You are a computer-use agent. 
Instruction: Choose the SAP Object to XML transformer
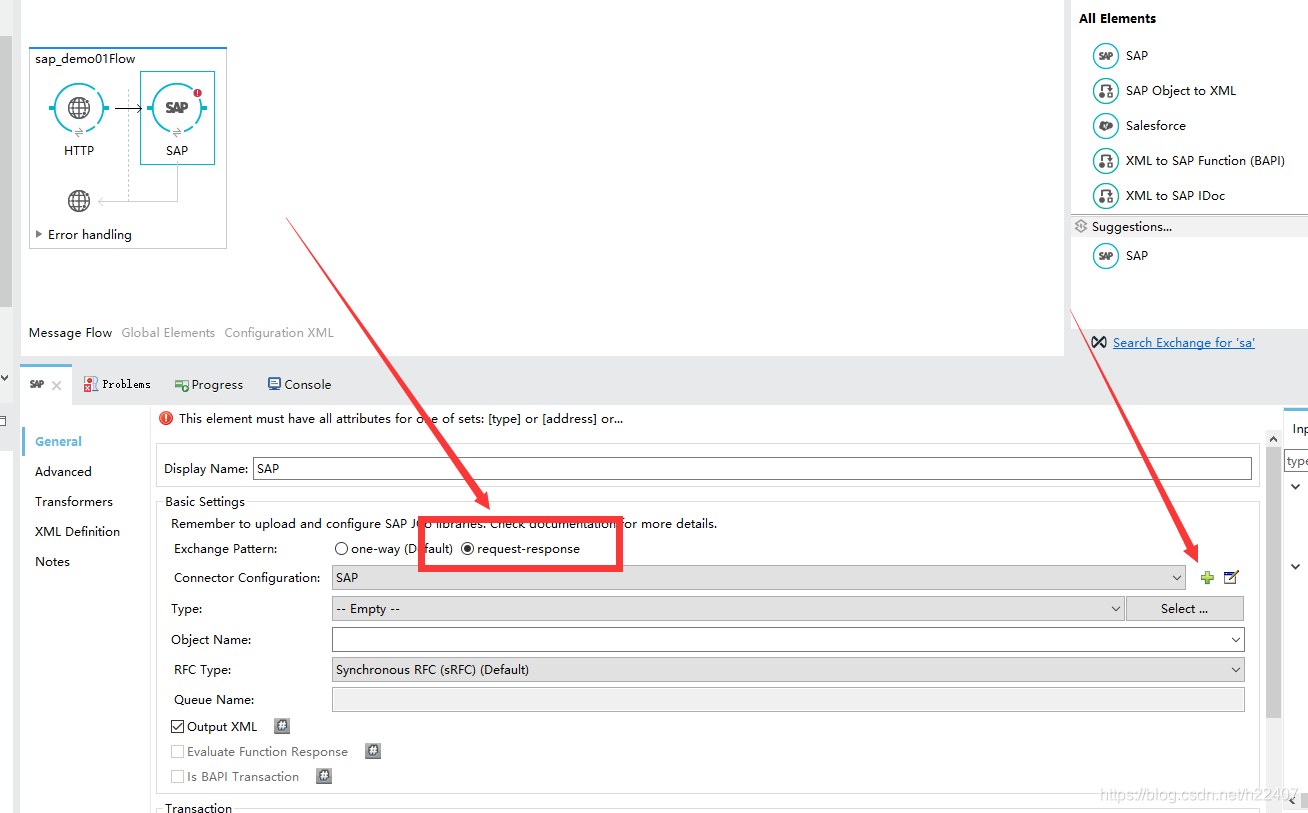point(1165,91)
